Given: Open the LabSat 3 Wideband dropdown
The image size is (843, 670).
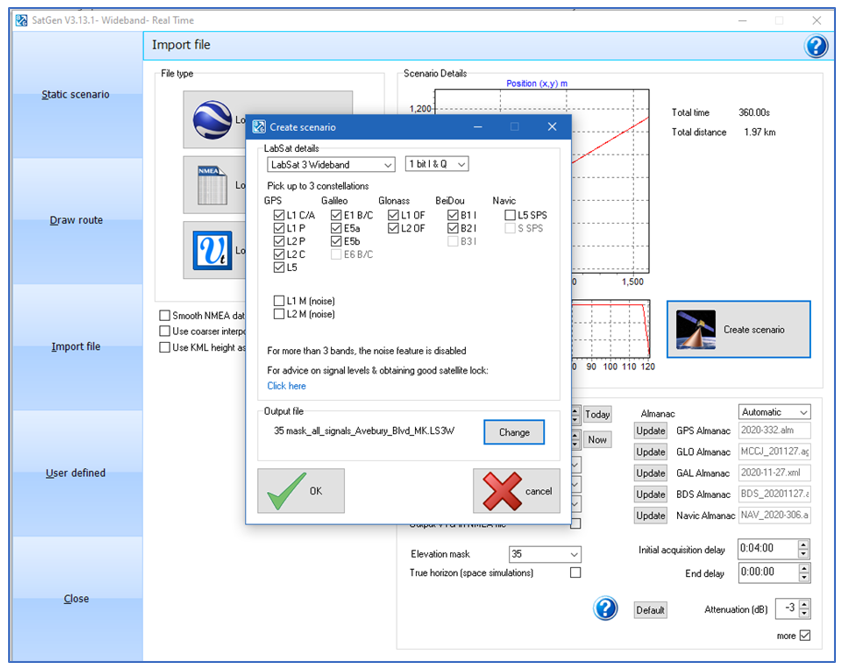Looking at the screenshot, I should tap(331, 165).
